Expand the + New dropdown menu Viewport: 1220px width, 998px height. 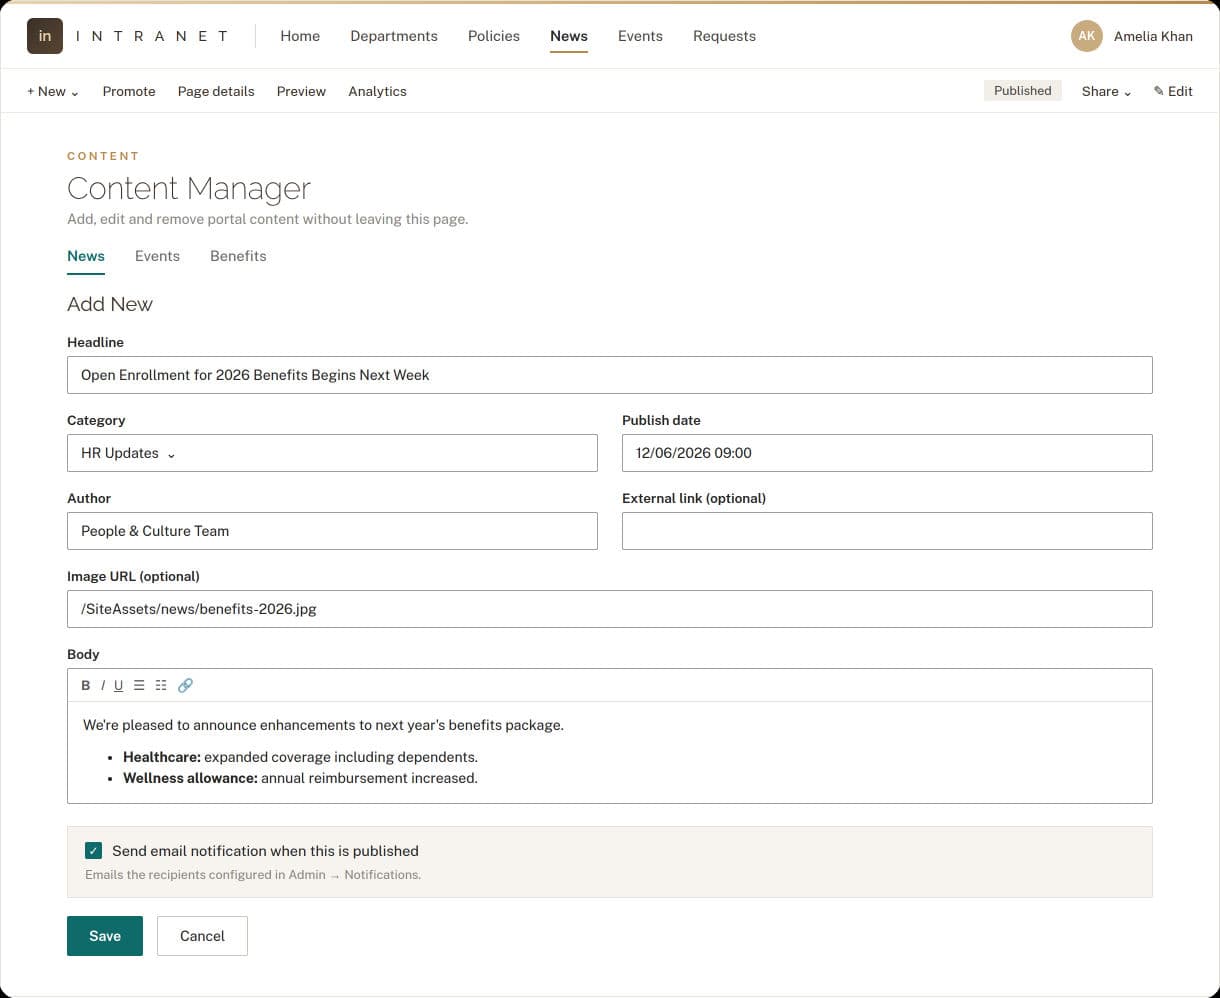click(53, 91)
